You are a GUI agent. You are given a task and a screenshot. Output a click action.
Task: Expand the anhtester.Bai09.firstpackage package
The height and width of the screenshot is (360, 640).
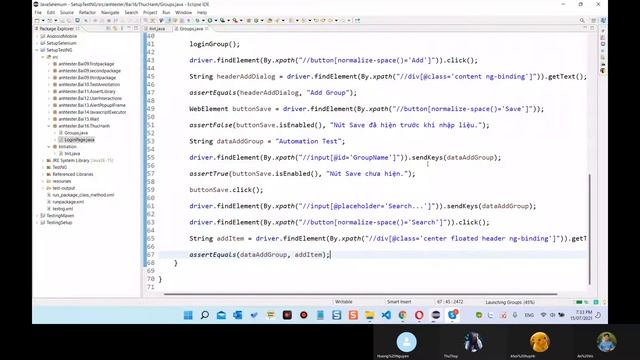click(x=49, y=64)
